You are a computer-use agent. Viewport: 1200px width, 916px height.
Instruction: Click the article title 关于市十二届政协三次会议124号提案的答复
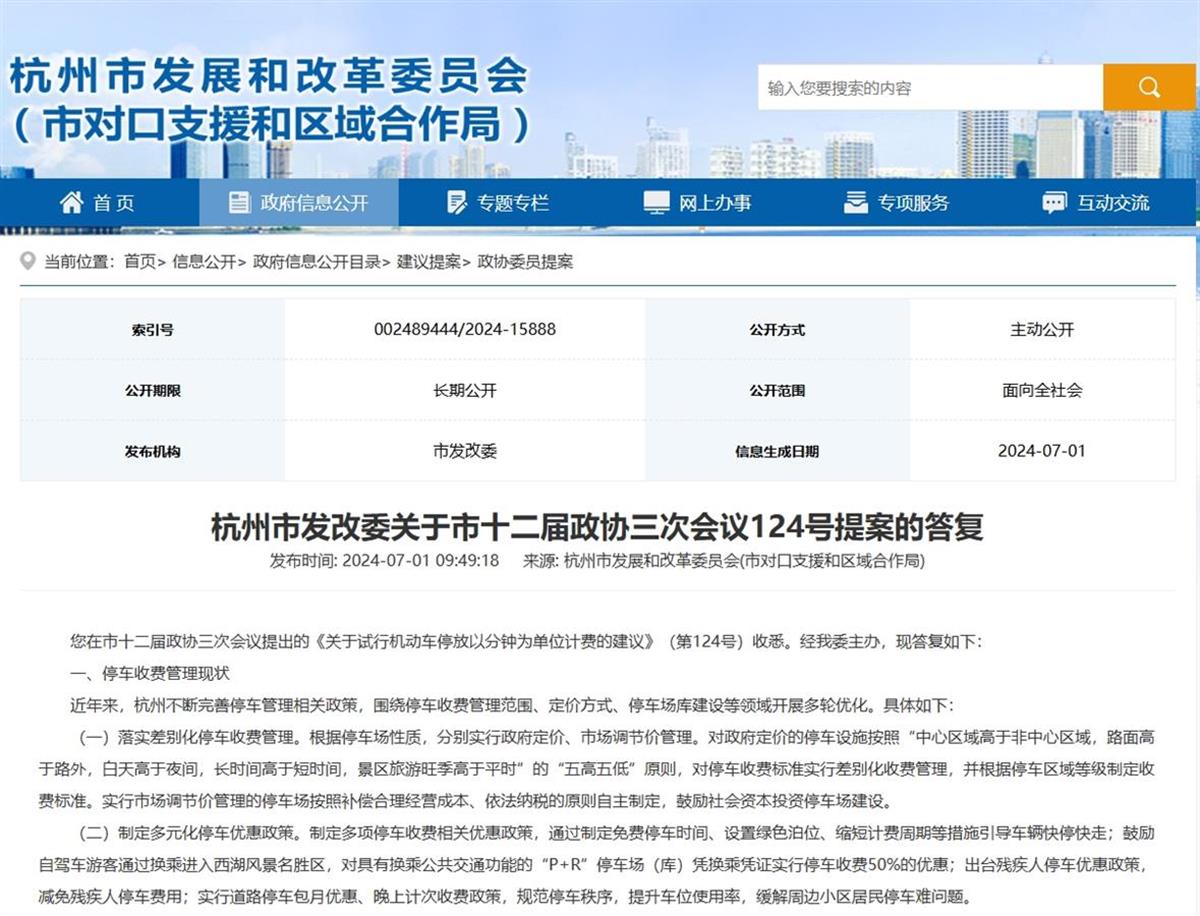click(x=600, y=521)
